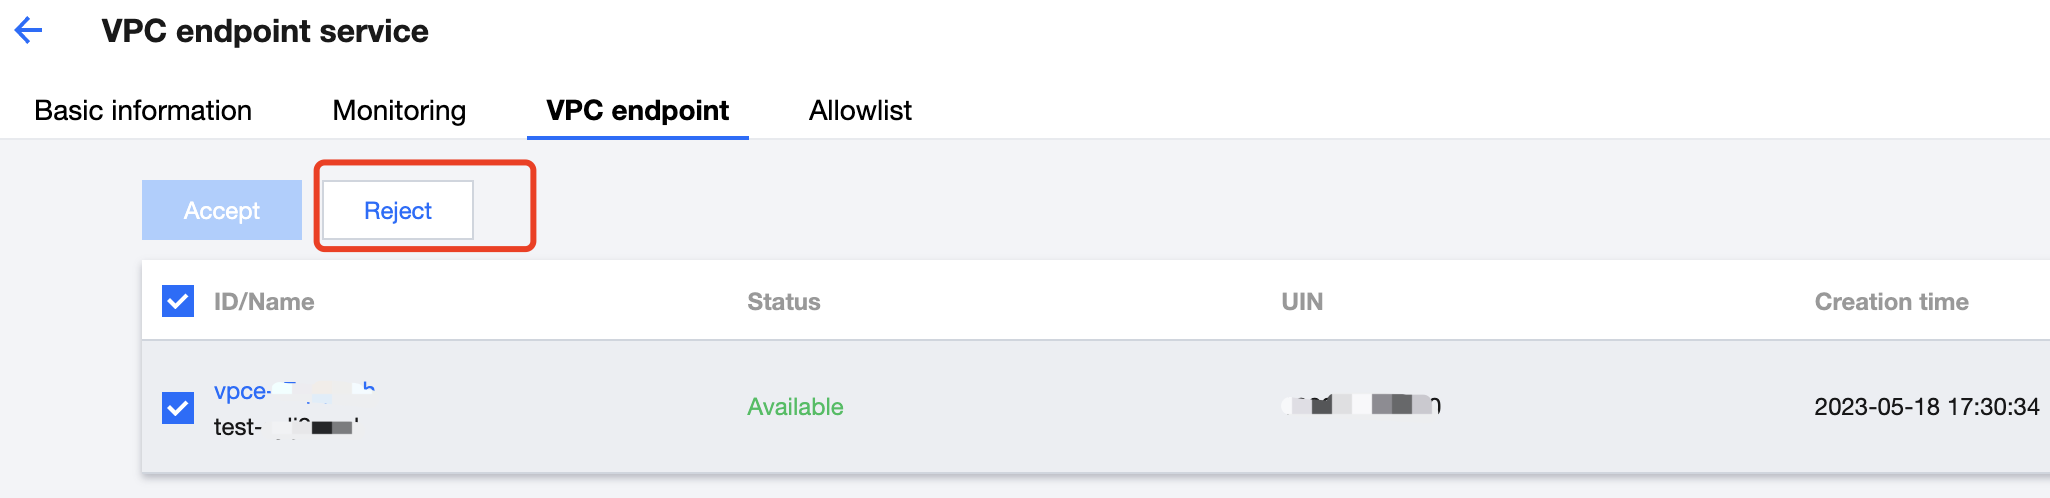Viewport: 2050px width, 498px height.
Task: Open the Basic information tab
Action: [x=143, y=111]
